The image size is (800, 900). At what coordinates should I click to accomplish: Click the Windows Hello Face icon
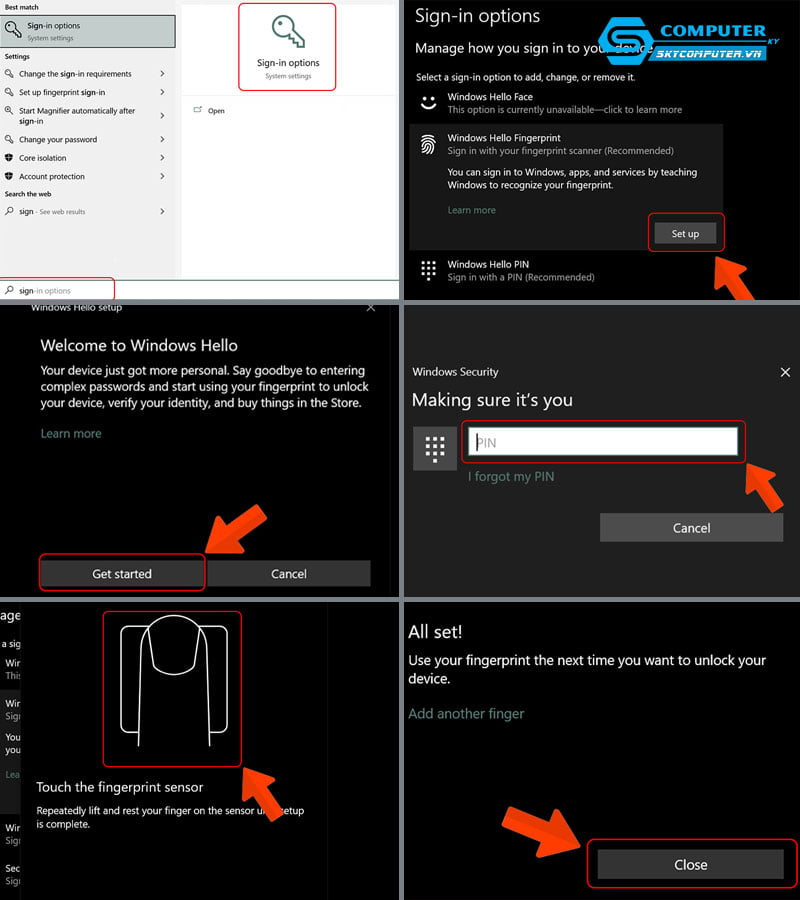[x=428, y=99]
